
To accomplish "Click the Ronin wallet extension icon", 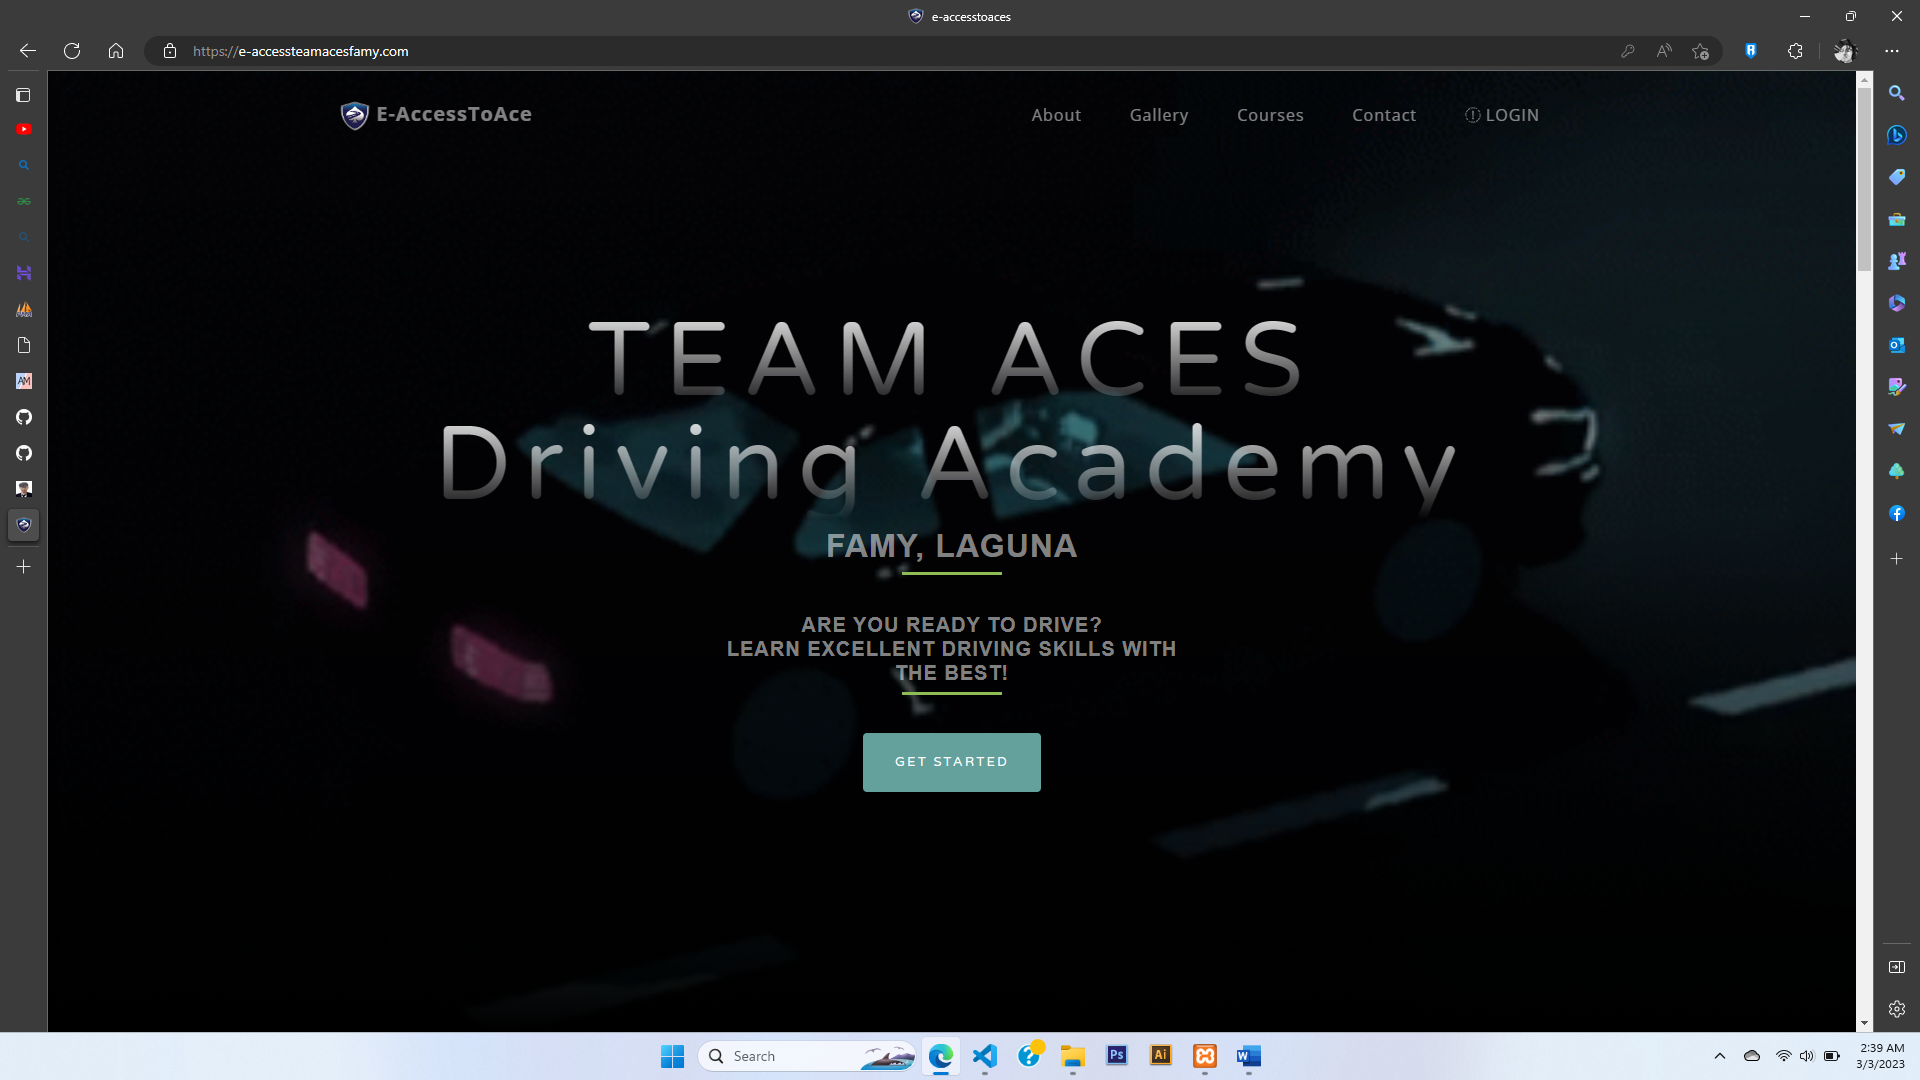I will 1751,51.
